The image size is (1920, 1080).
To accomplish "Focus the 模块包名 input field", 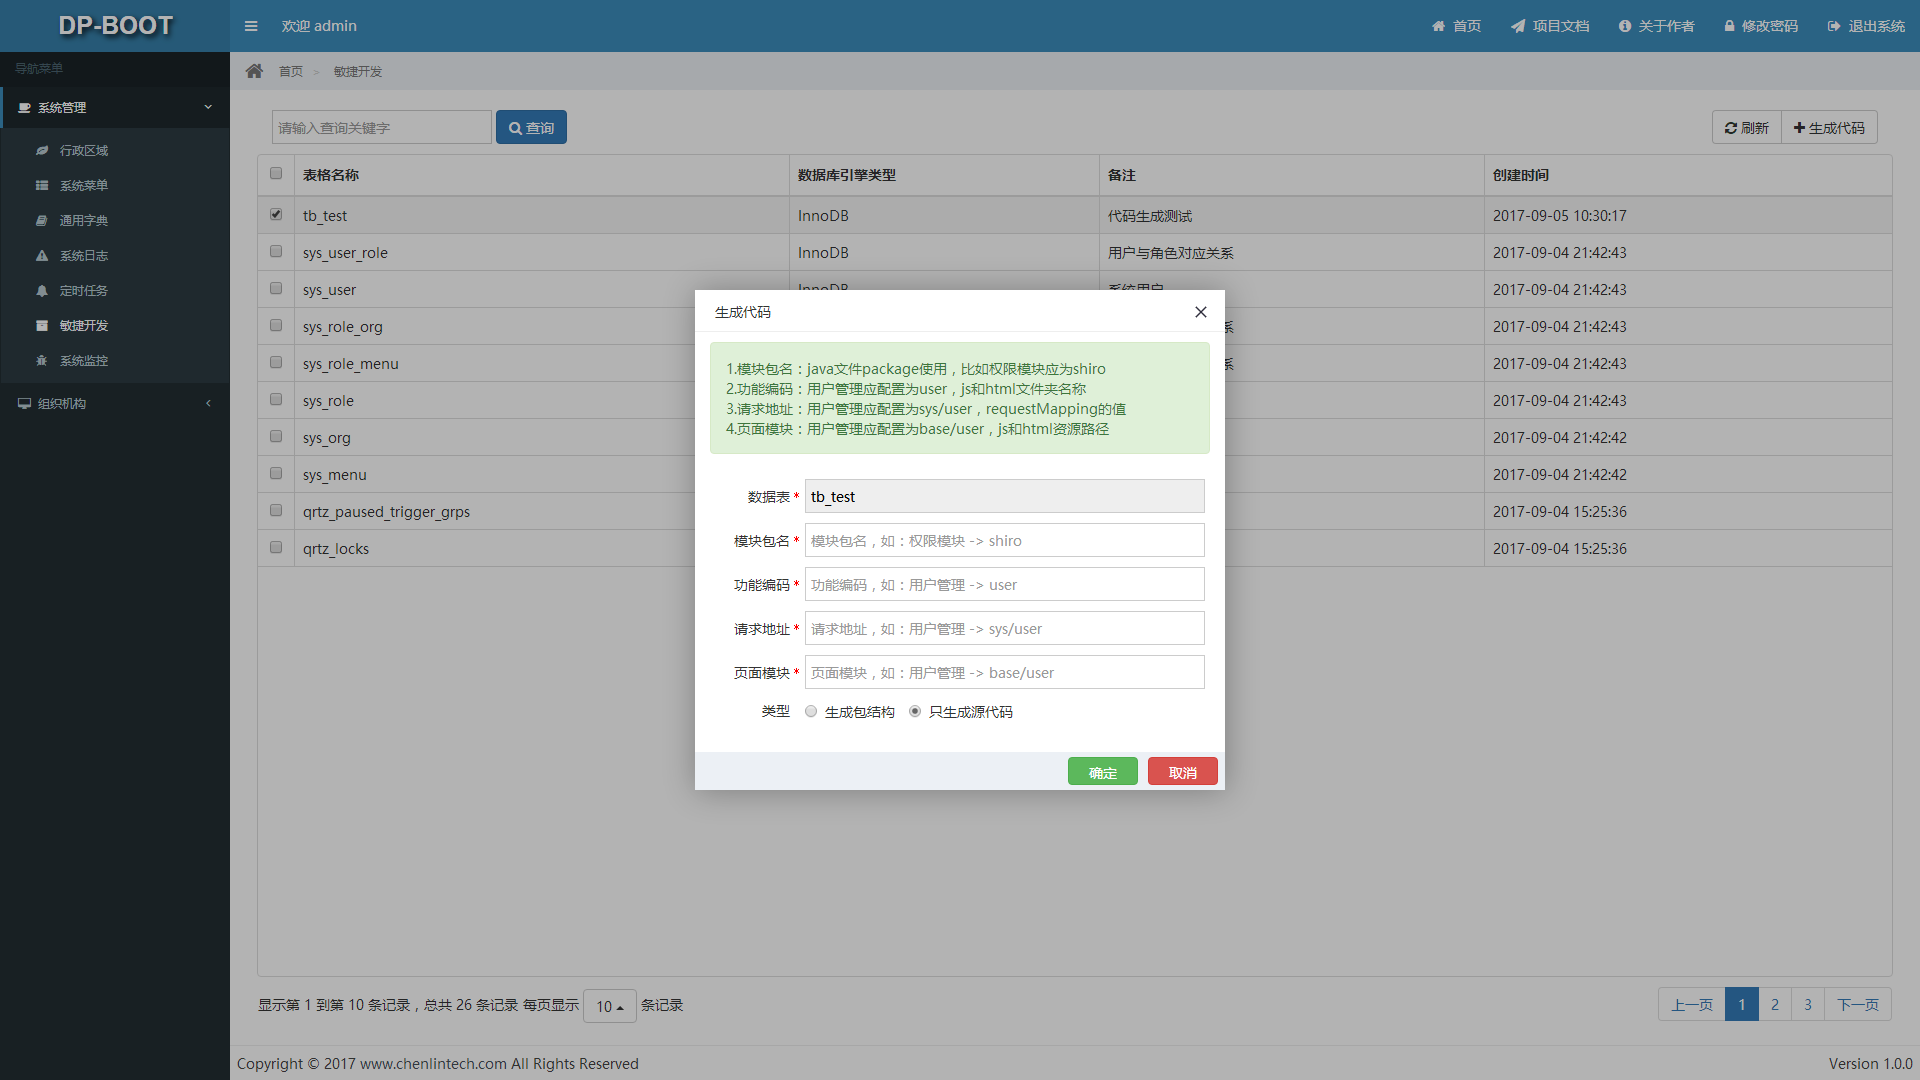I will 1004,540.
